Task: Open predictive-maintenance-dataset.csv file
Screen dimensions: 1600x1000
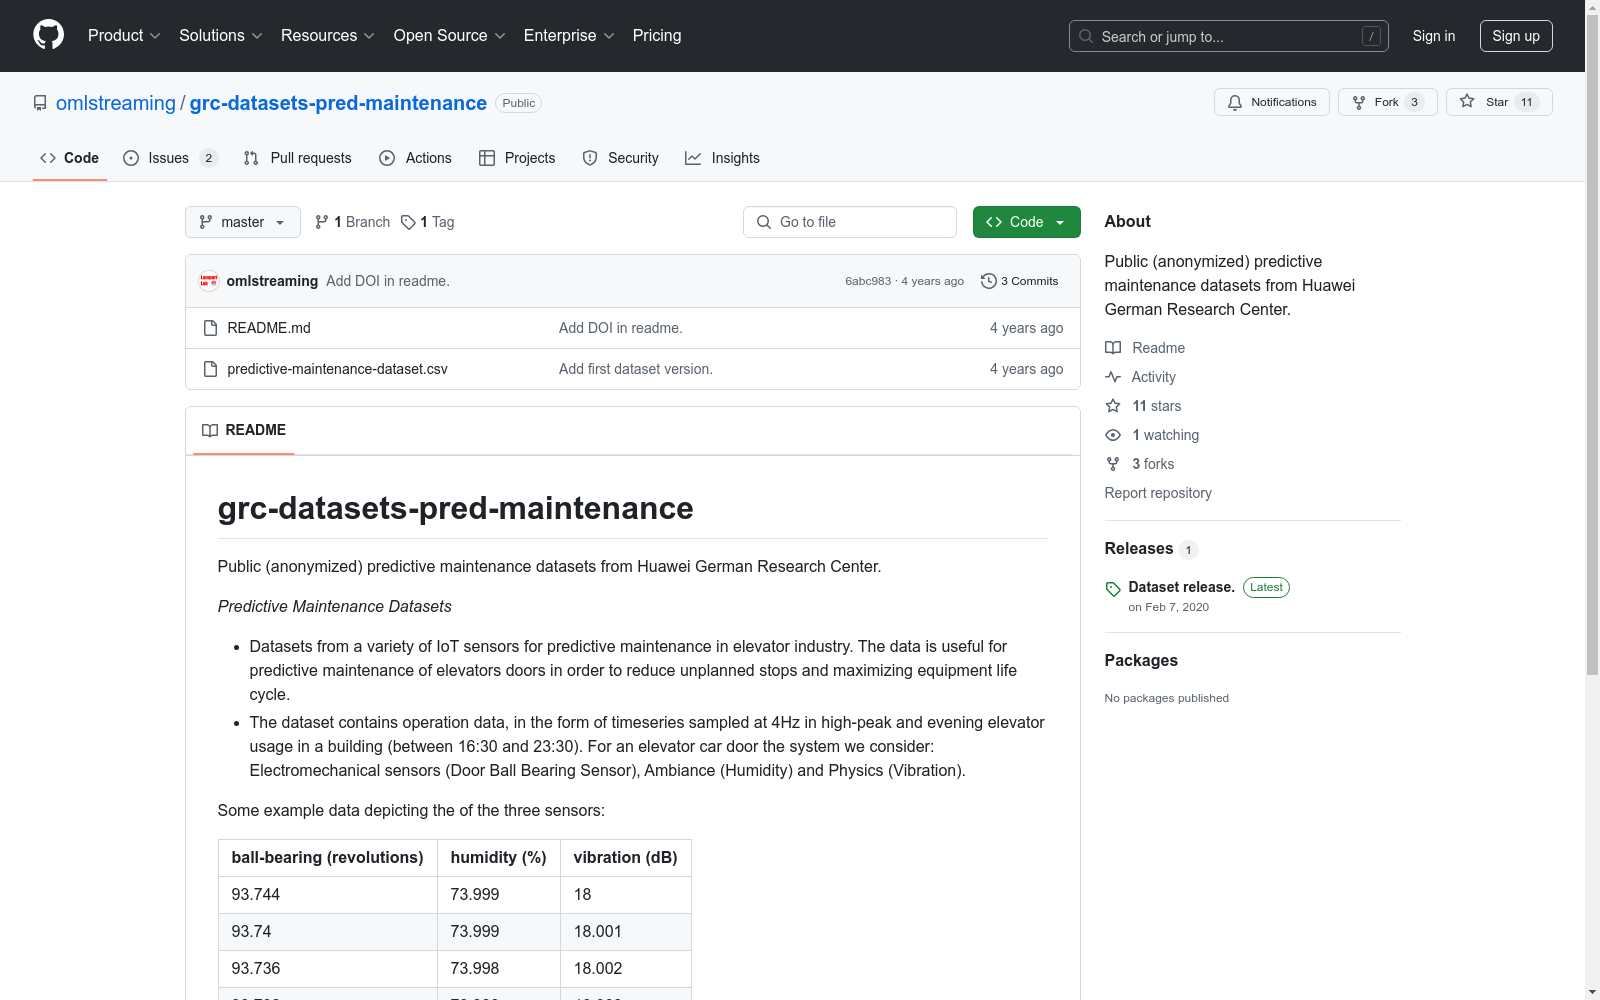Action: point(337,369)
